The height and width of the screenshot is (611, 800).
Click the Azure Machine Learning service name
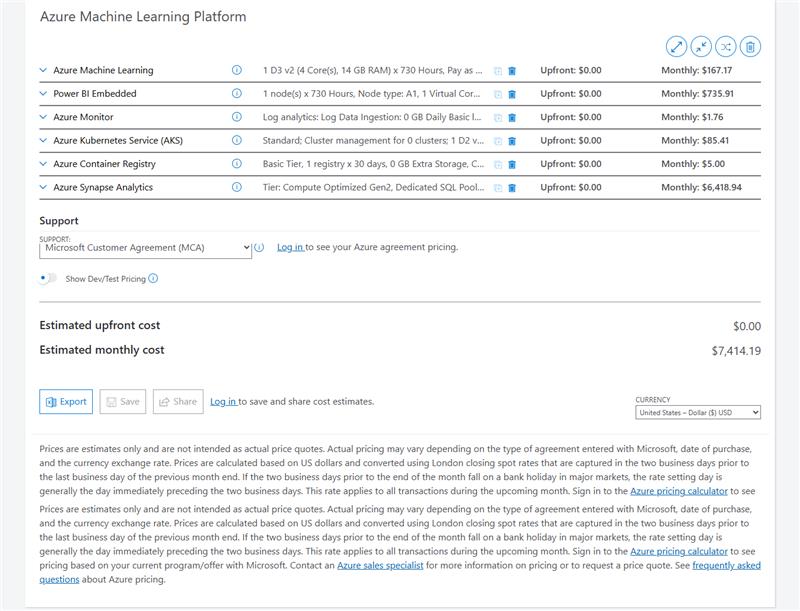tap(103, 70)
